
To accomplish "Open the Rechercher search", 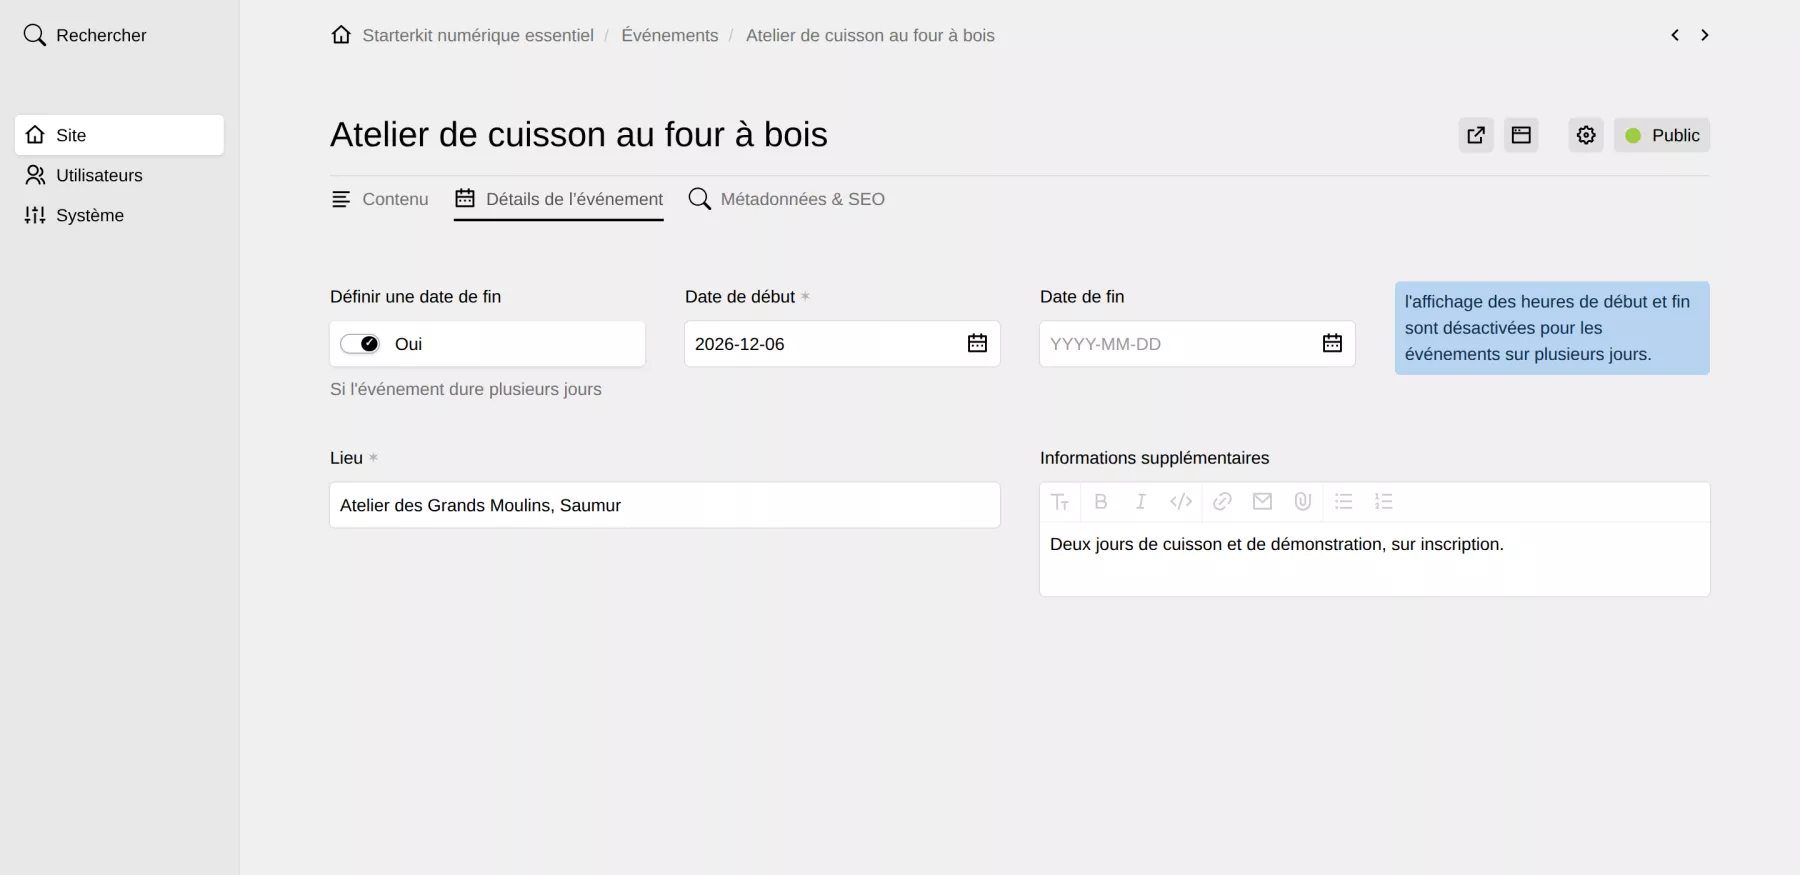I will click(x=85, y=35).
